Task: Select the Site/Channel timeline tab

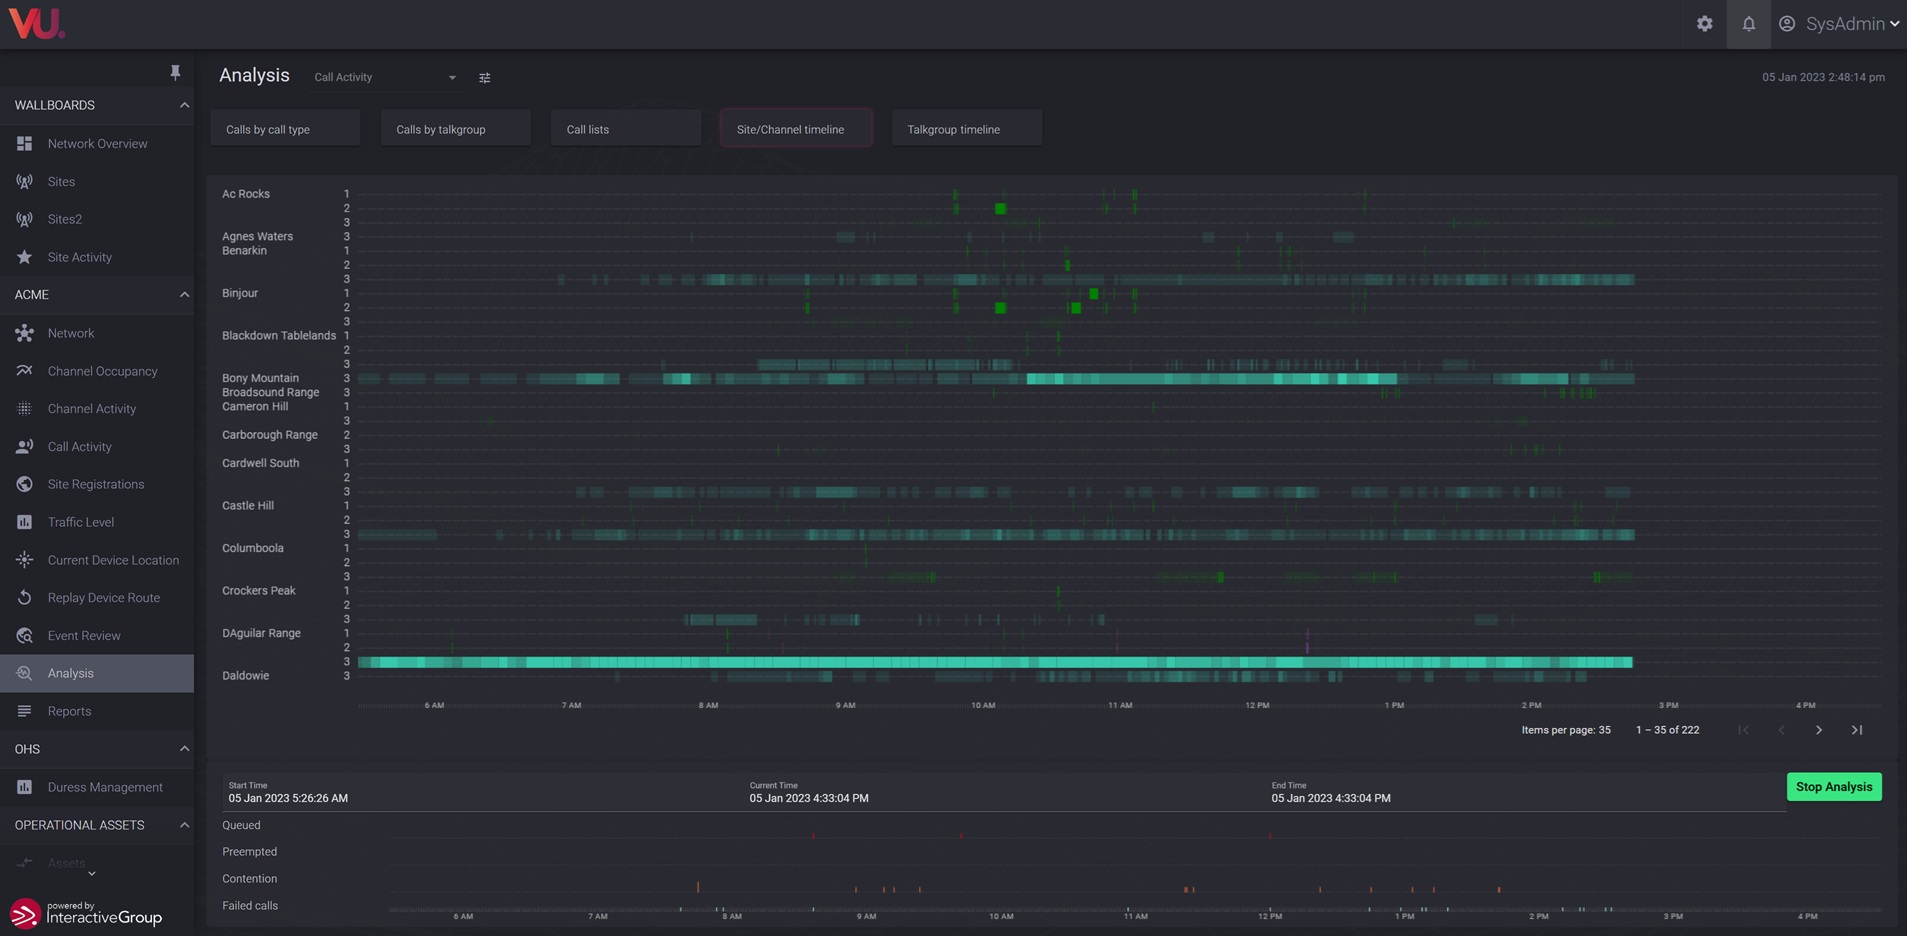Action: [x=796, y=129]
